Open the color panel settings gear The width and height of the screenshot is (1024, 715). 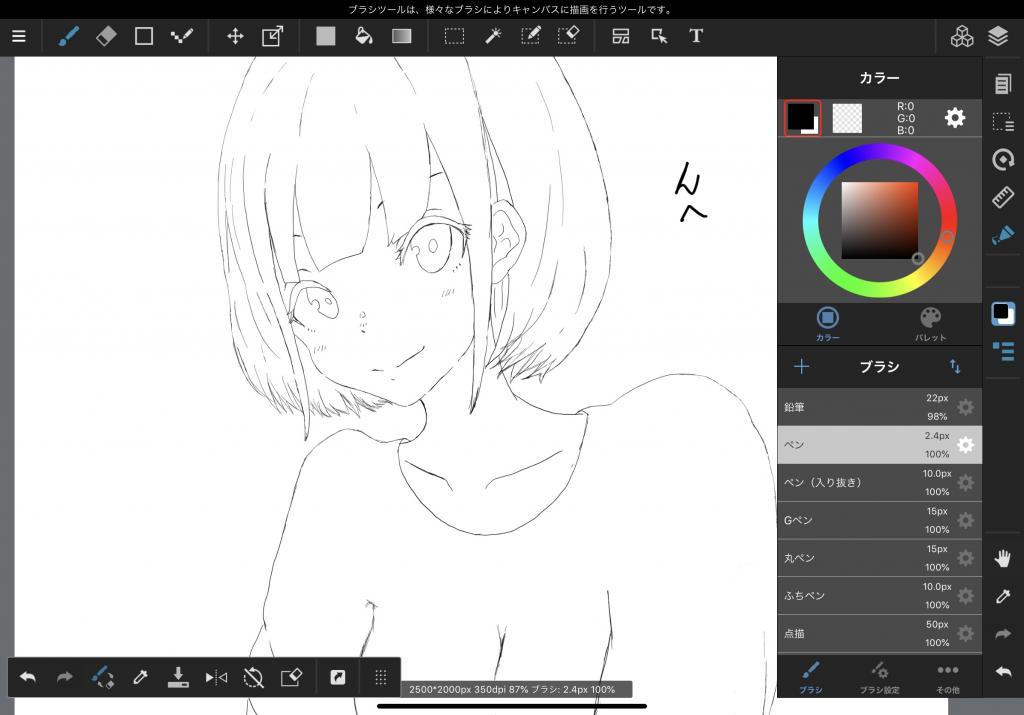tap(955, 118)
